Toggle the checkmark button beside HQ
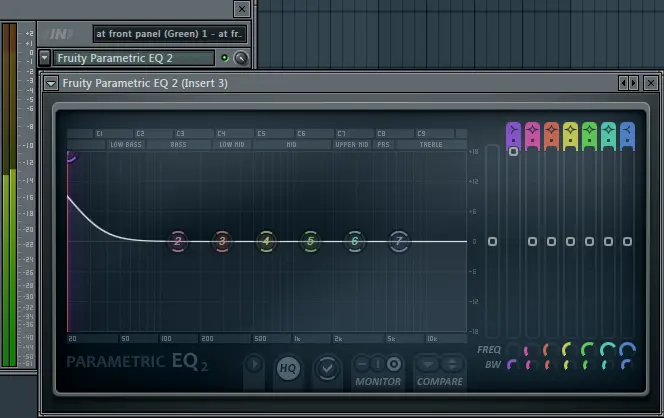Image resolution: width=664 pixels, height=418 pixels. [x=327, y=368]
